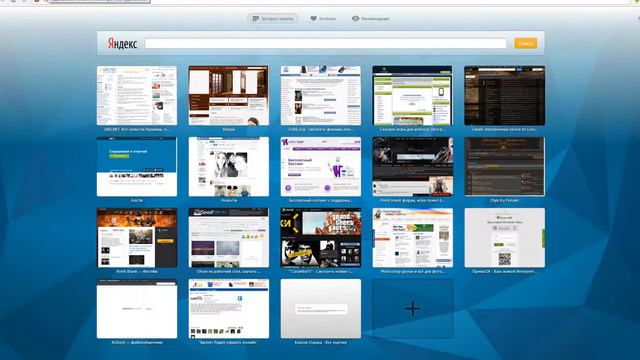Add a new speed dial with plus tile
The height and width of the screenshot is (360, 640).
(x=412, y=309)
